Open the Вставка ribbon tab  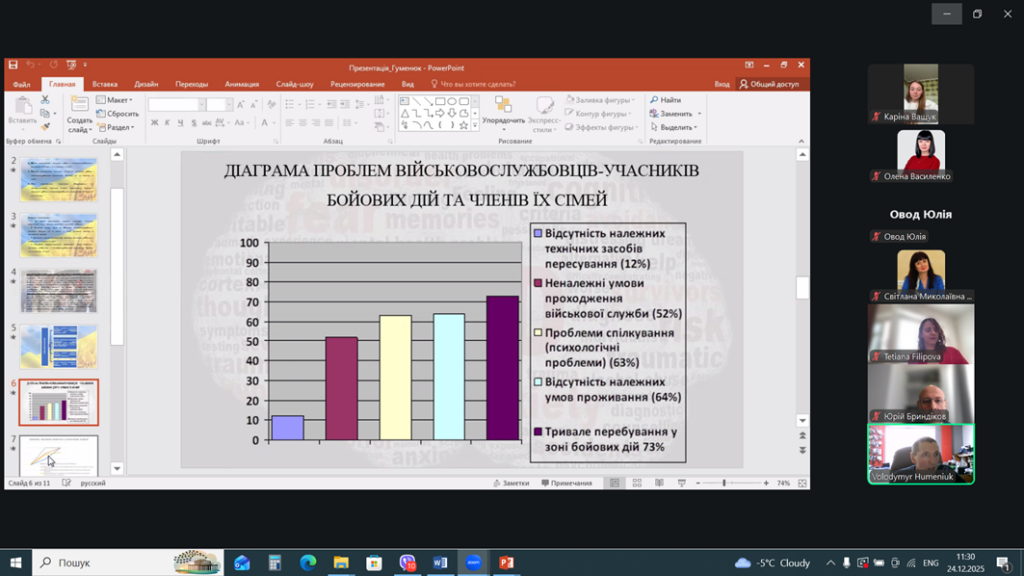point(105,84)
